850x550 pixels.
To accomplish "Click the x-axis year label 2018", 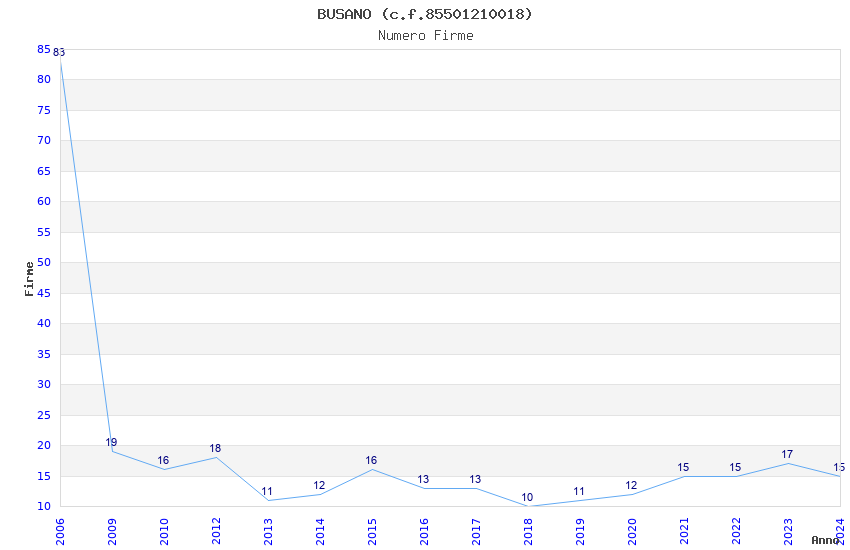I will coord(528,531).
